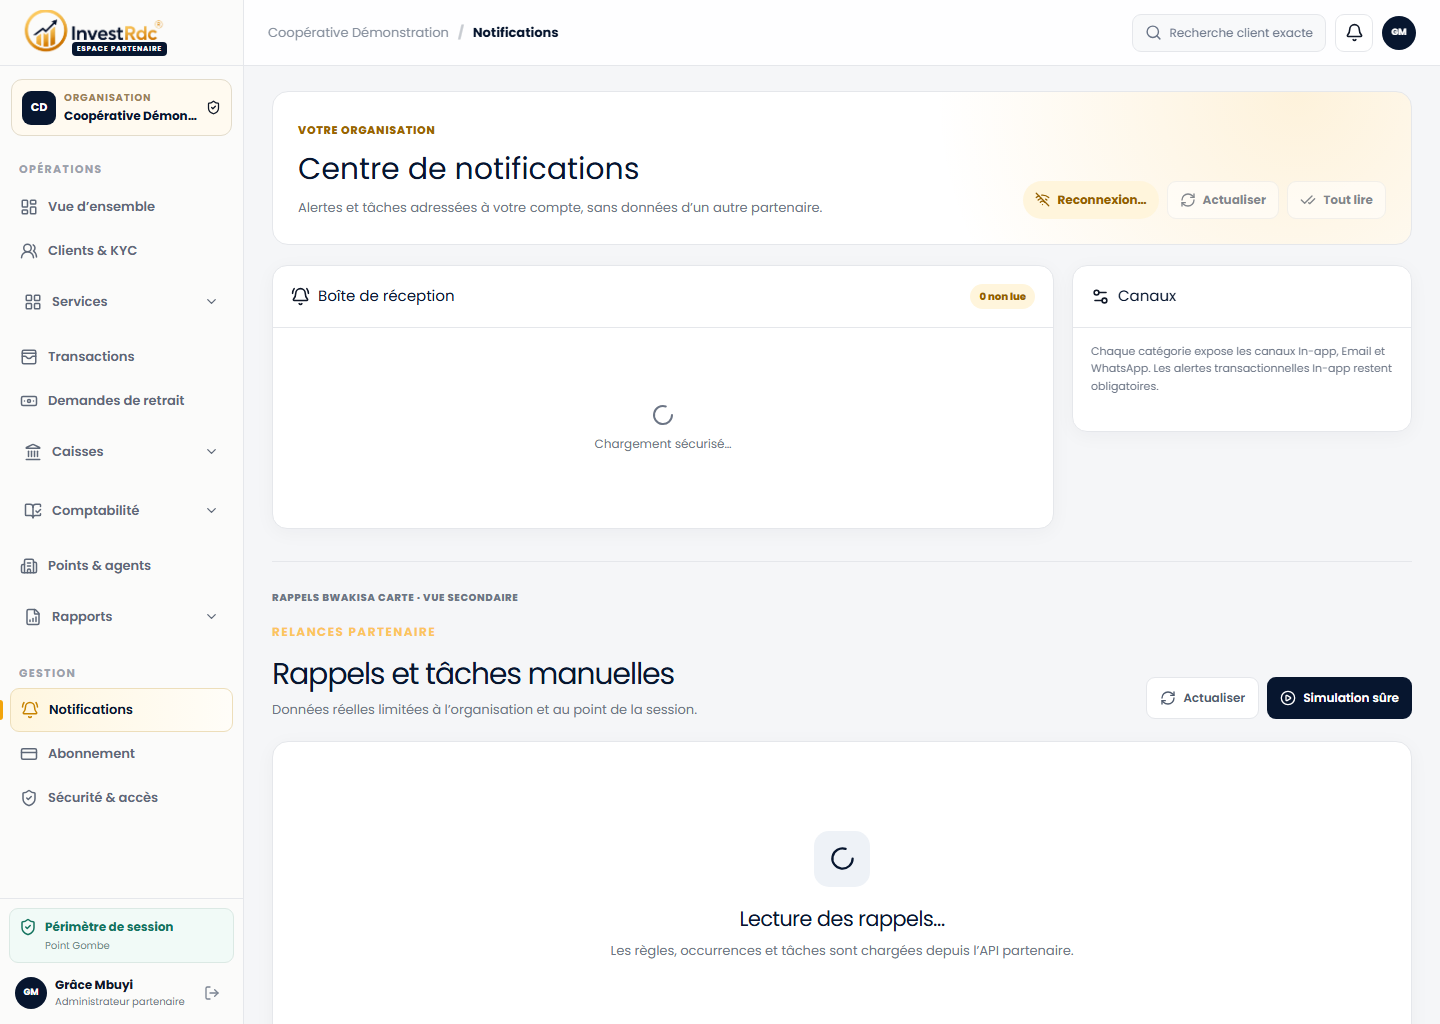
Task: Go to Clients & KYC section
Action: click(121, 251)
